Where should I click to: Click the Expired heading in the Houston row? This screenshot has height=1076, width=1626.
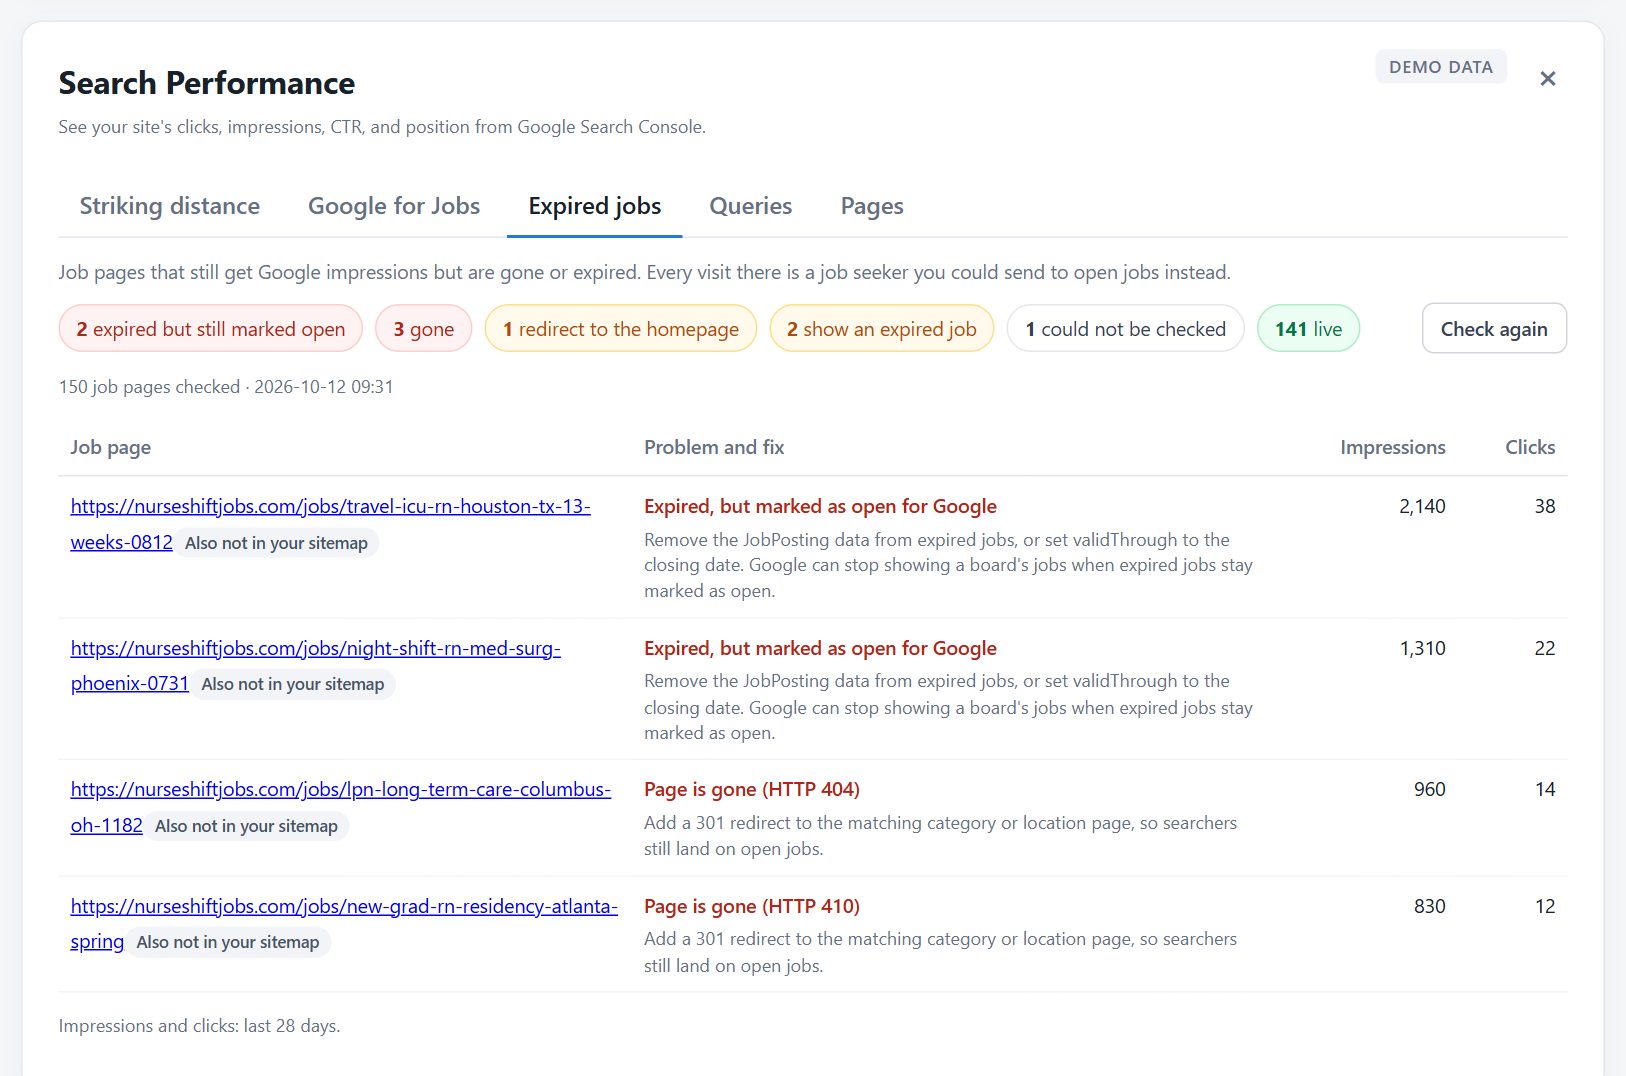[820, 507]
